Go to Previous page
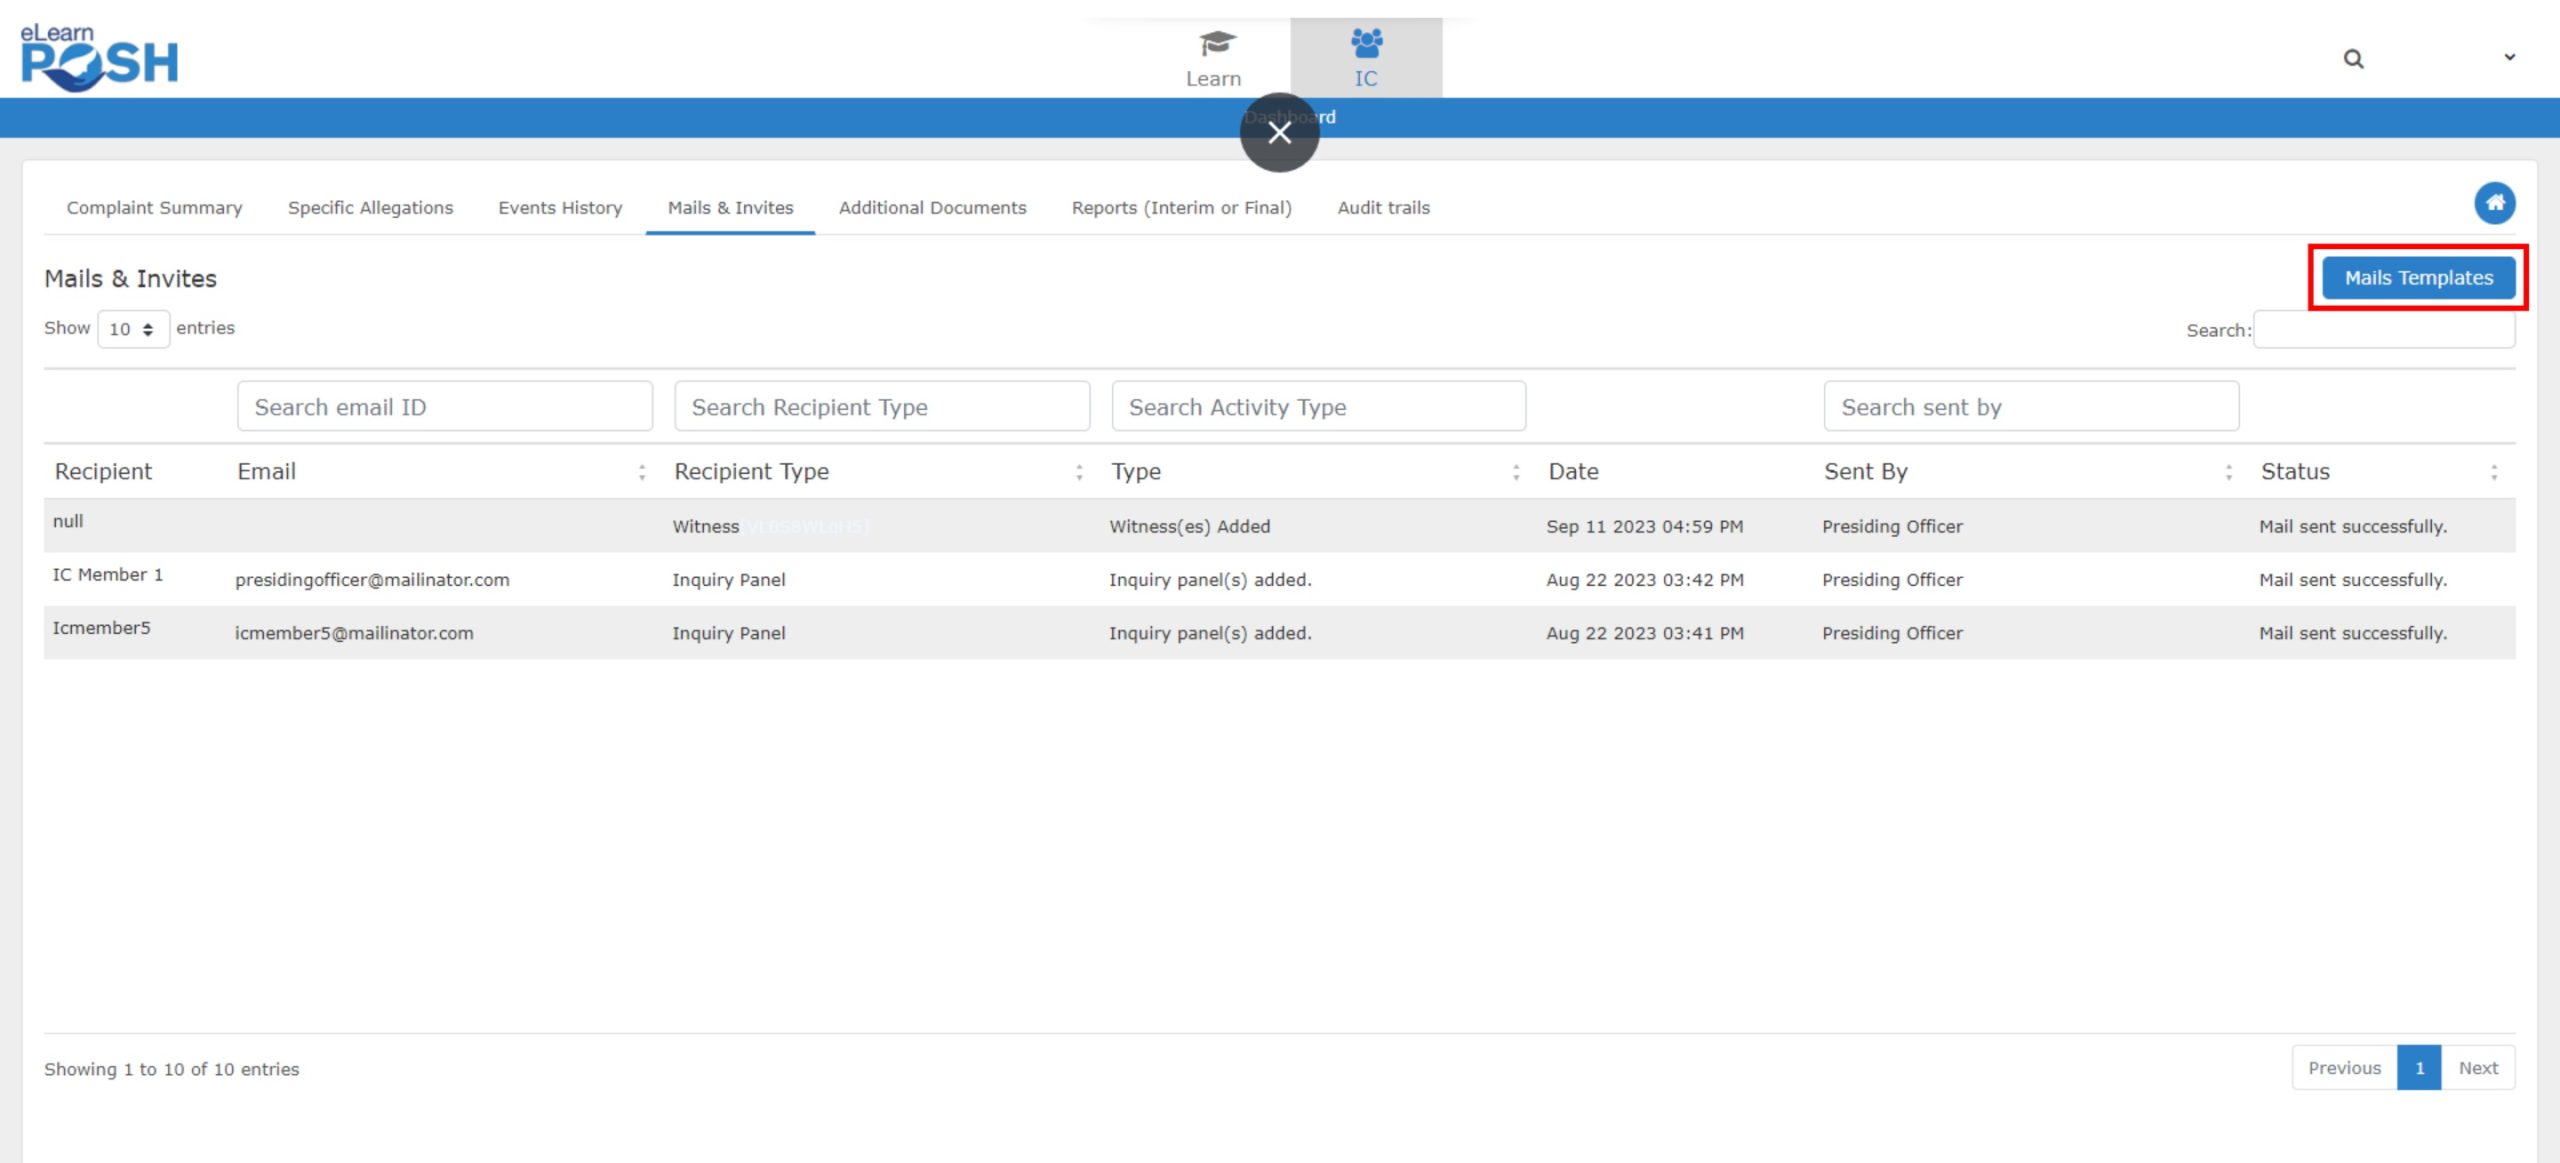Image resolution: width=2560 pixels, height=1163 pixels. coord(2344,1067)
